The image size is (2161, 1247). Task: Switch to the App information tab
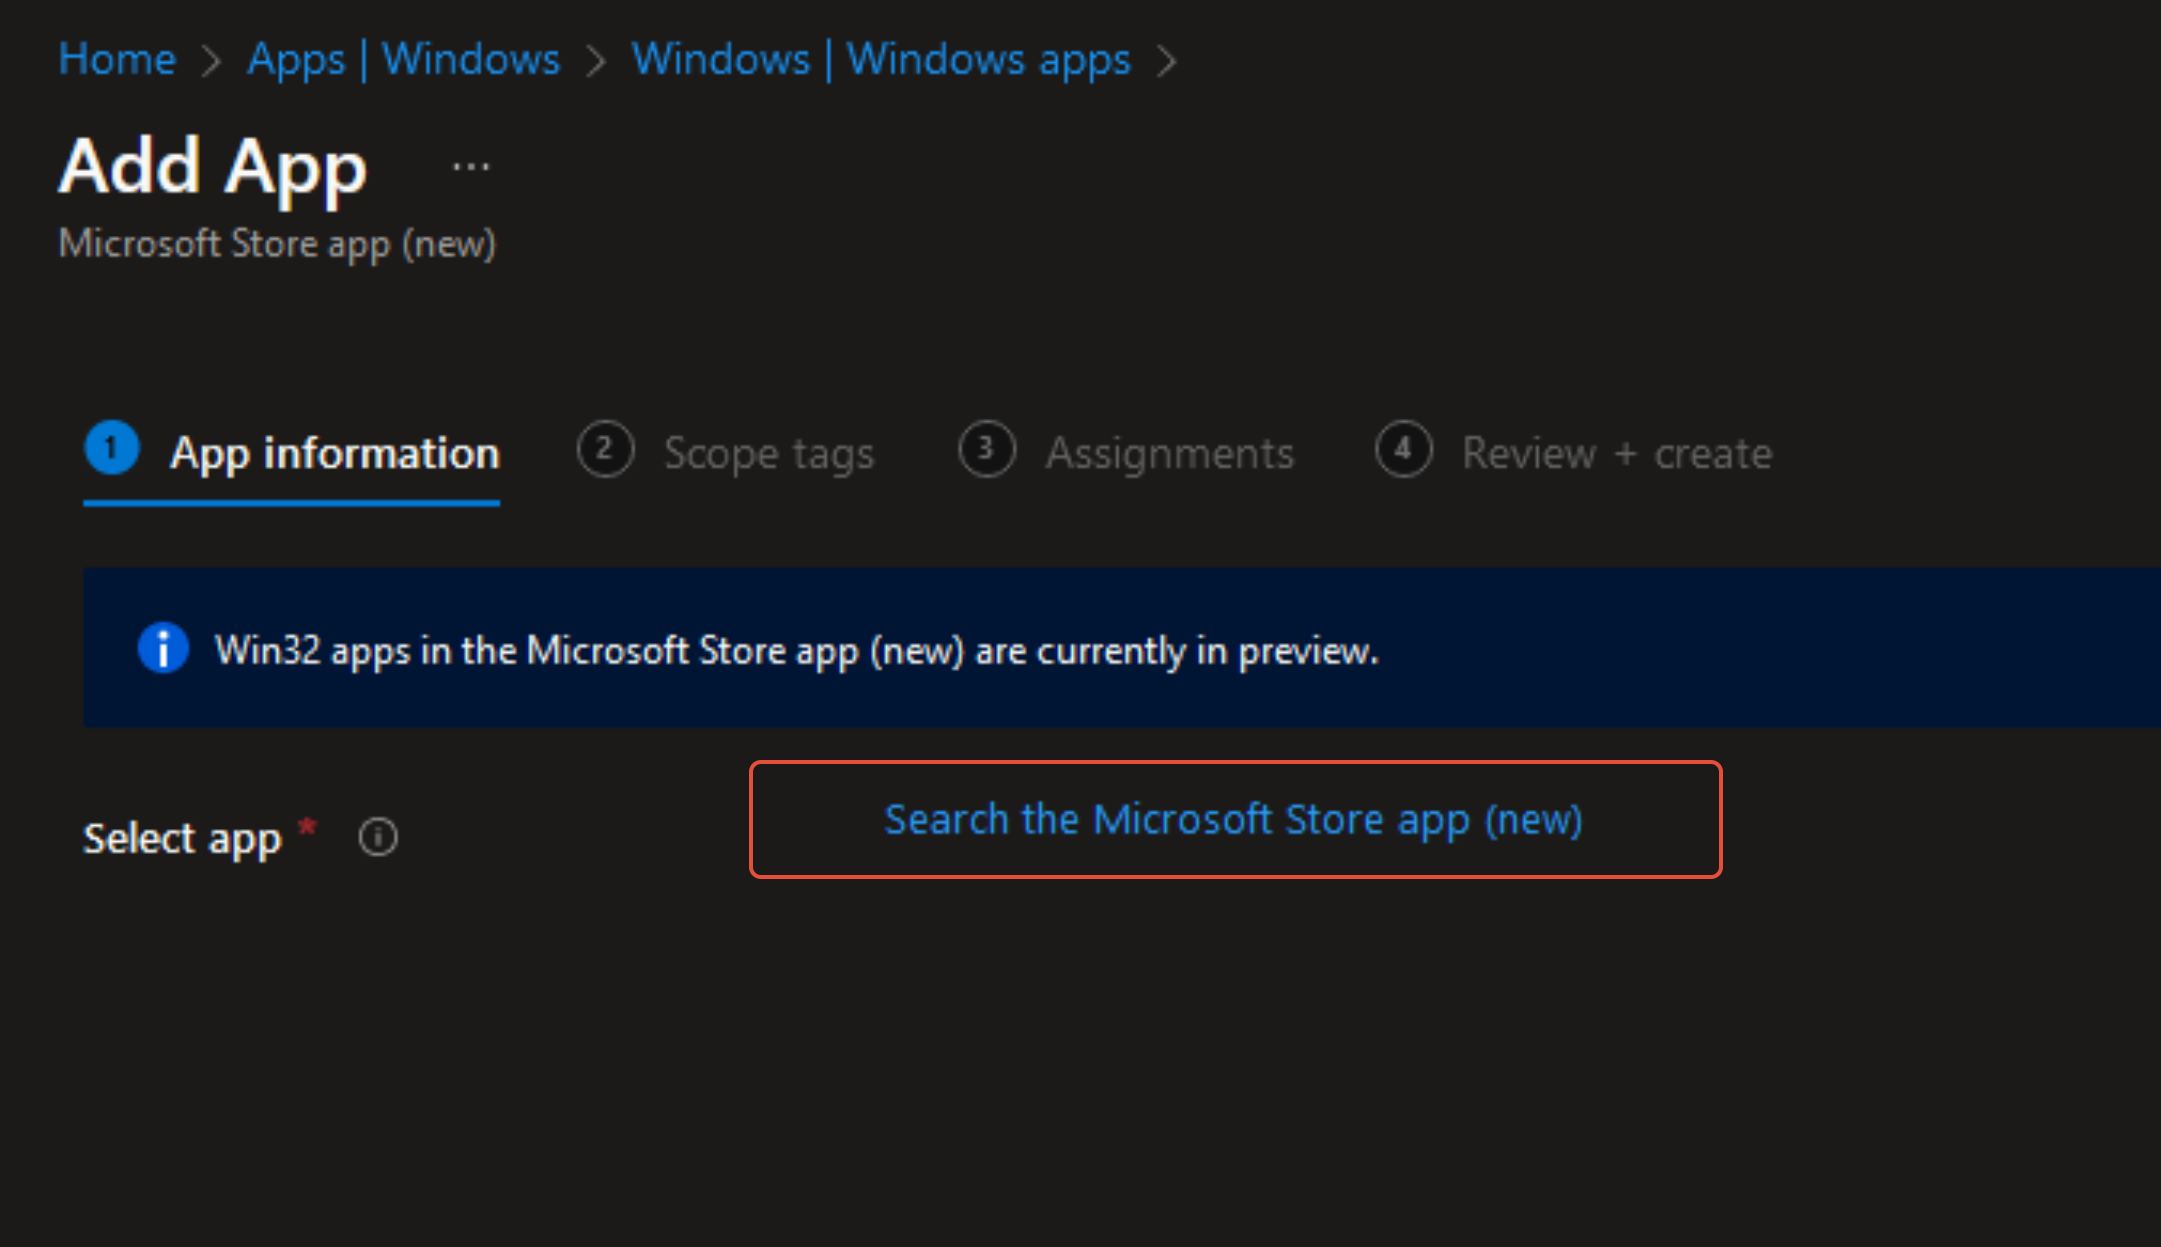334,454
